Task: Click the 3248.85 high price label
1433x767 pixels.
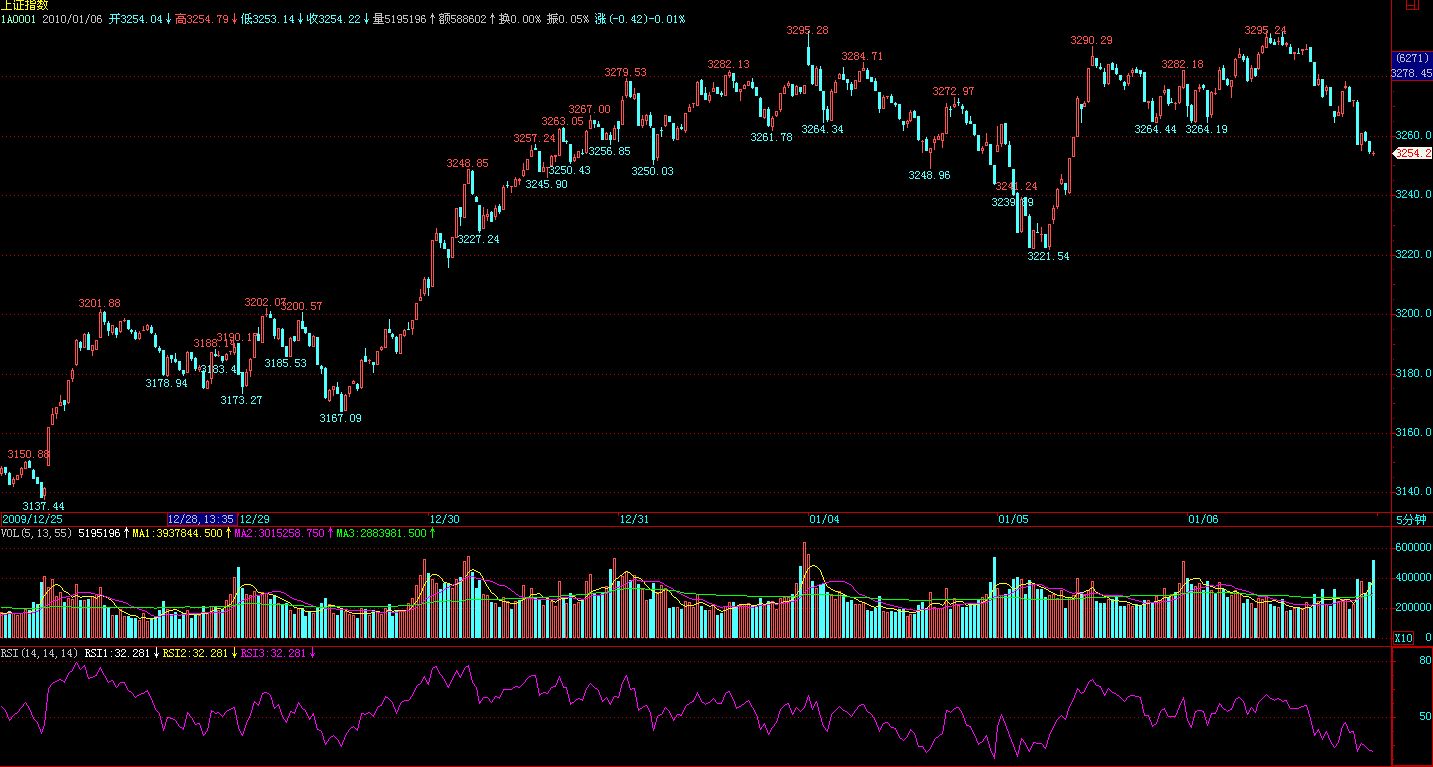Action: [x=467, y=163]
